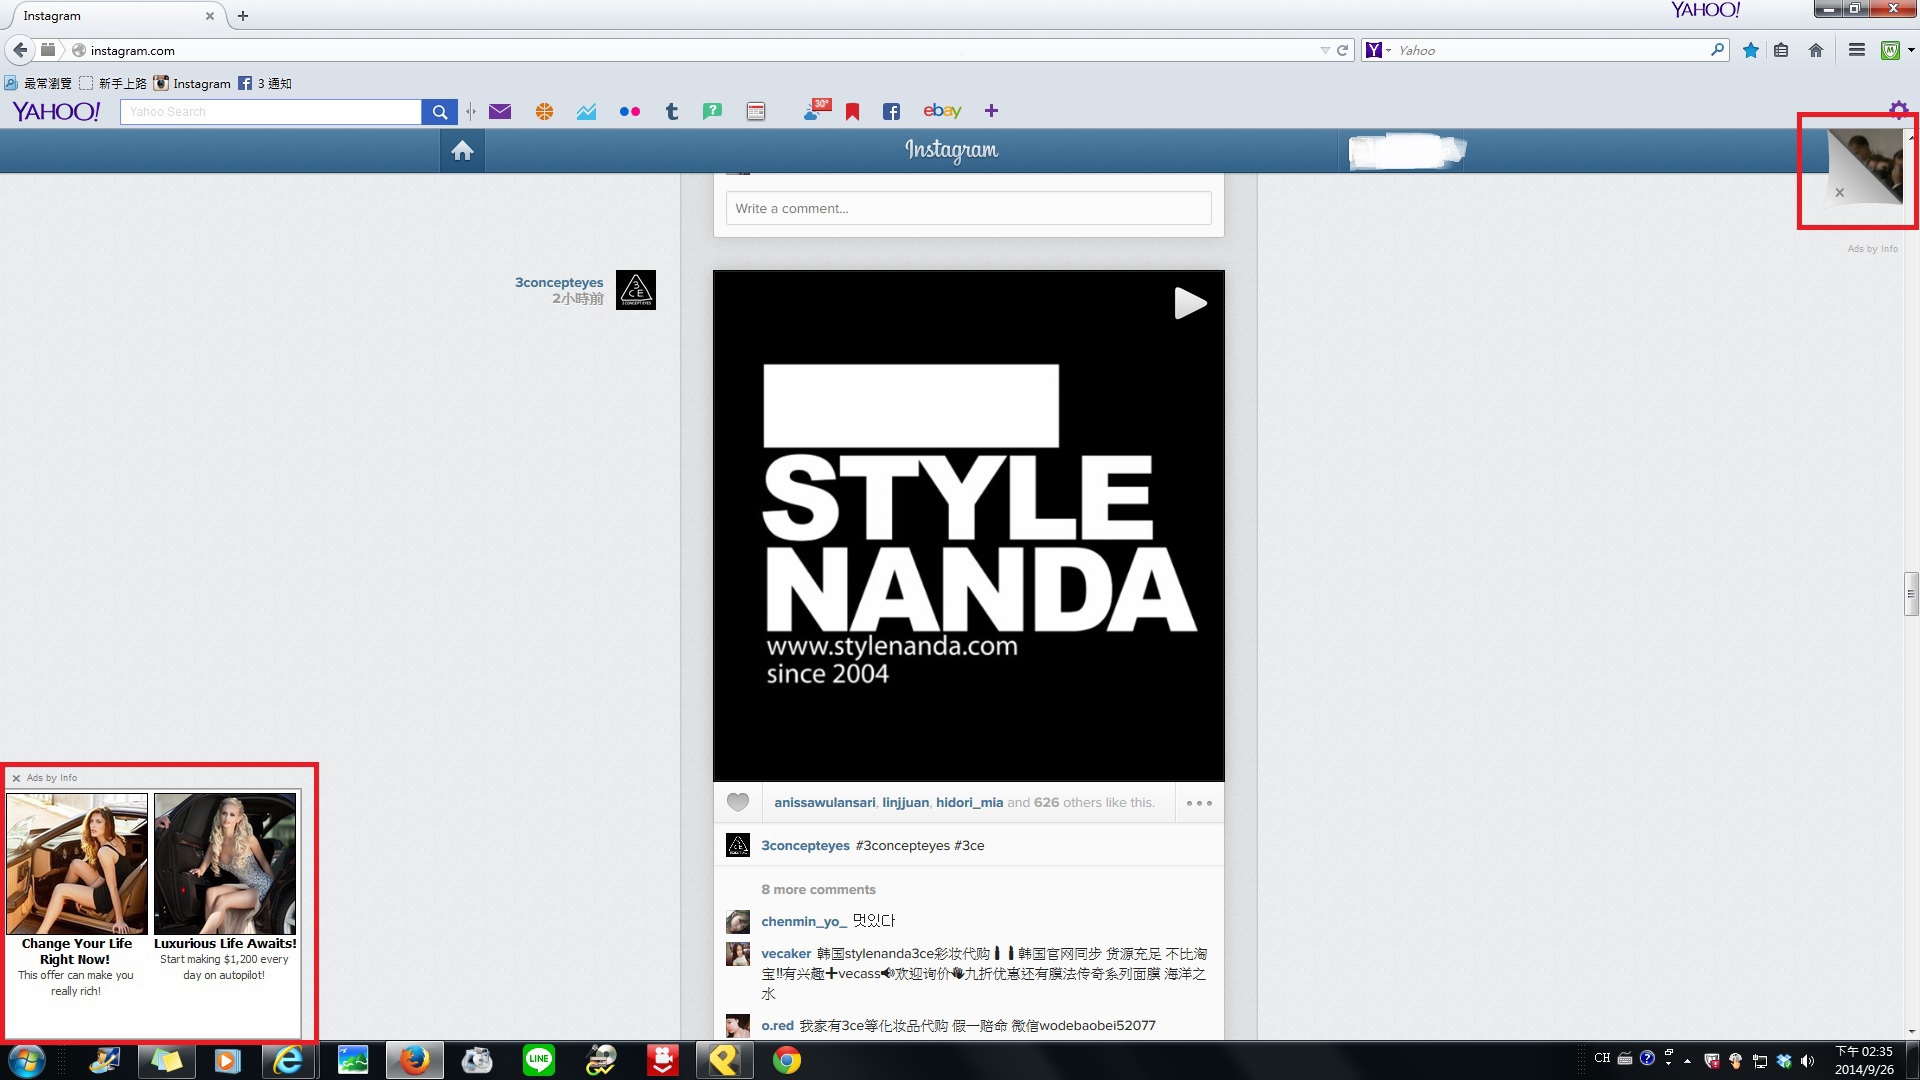Screen dimensions: 1920x1080
Task: Click the Write a comment field
Action: pyautogui.click(x=968, y=208)
